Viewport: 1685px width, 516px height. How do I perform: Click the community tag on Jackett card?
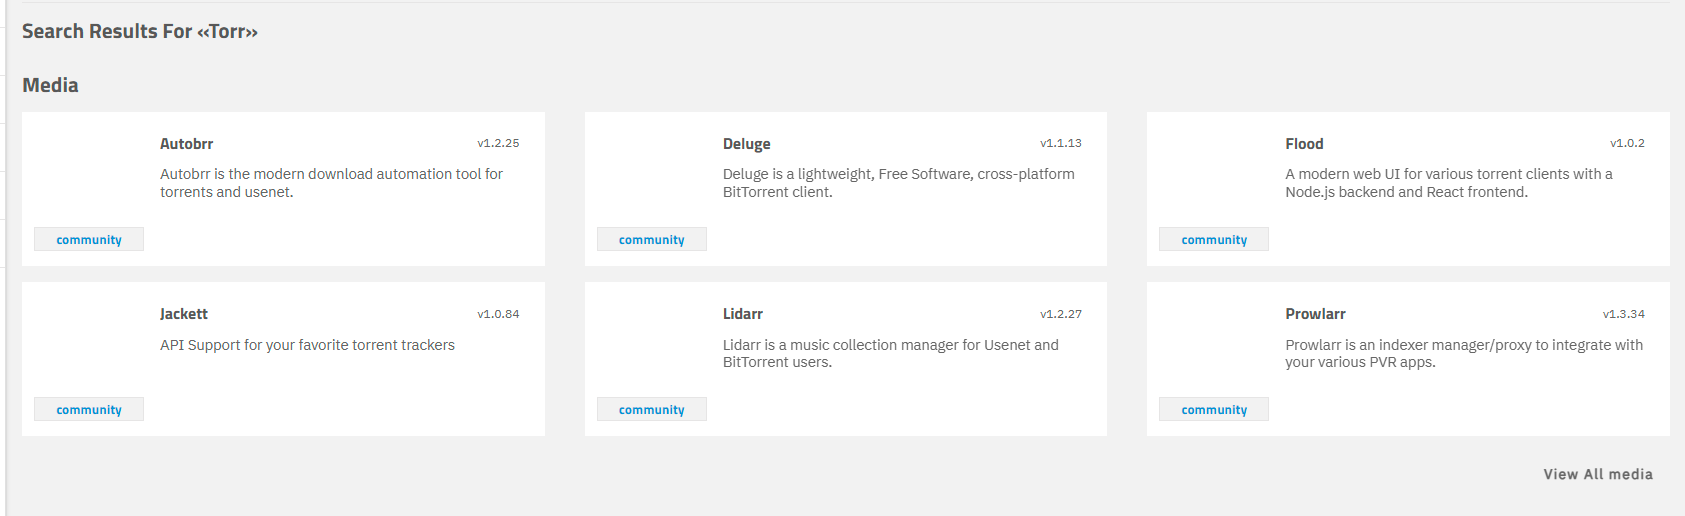89,410
